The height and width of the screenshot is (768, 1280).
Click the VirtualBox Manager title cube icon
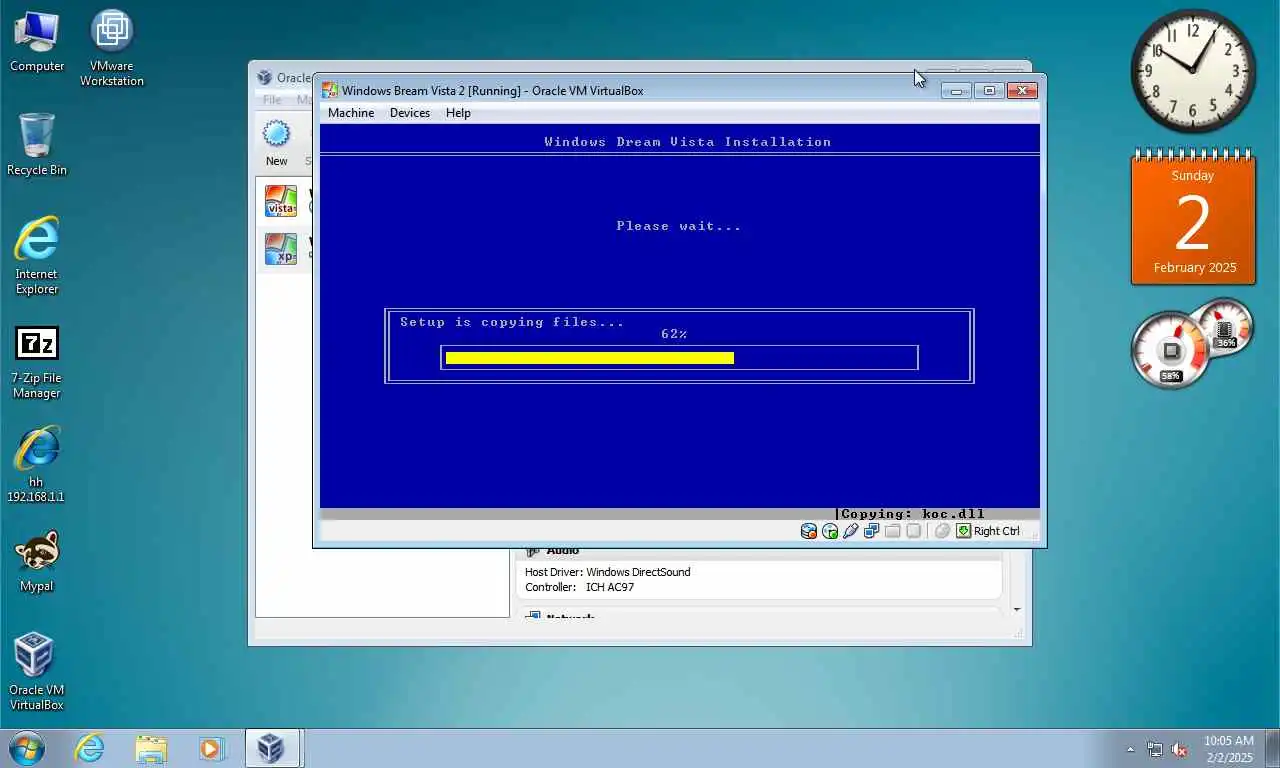coord(264,77)
